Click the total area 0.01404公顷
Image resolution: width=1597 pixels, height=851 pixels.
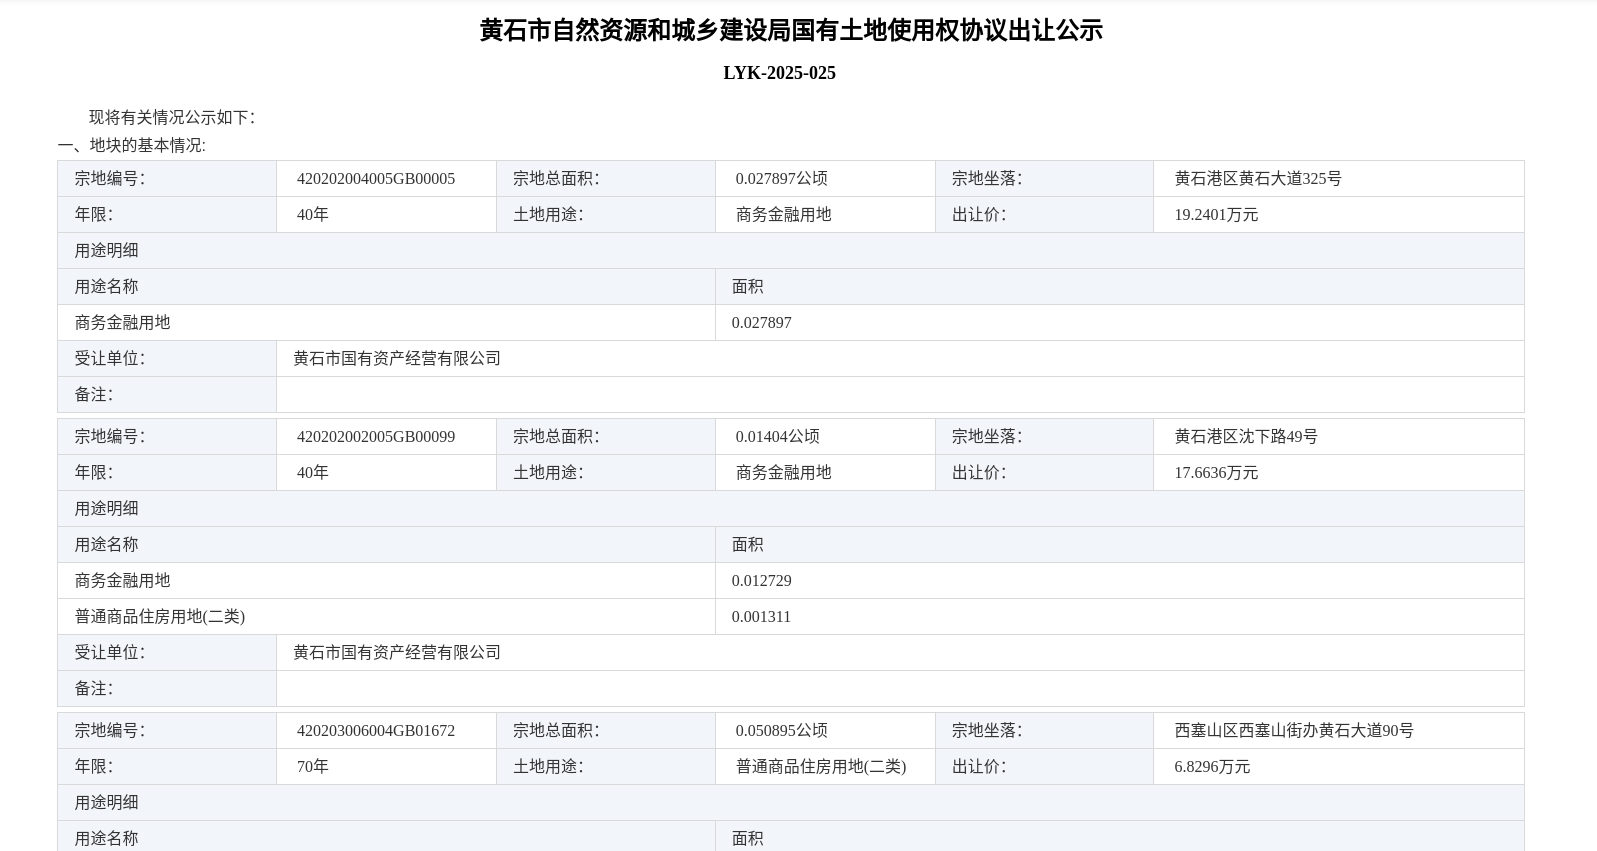coord(777,437)
